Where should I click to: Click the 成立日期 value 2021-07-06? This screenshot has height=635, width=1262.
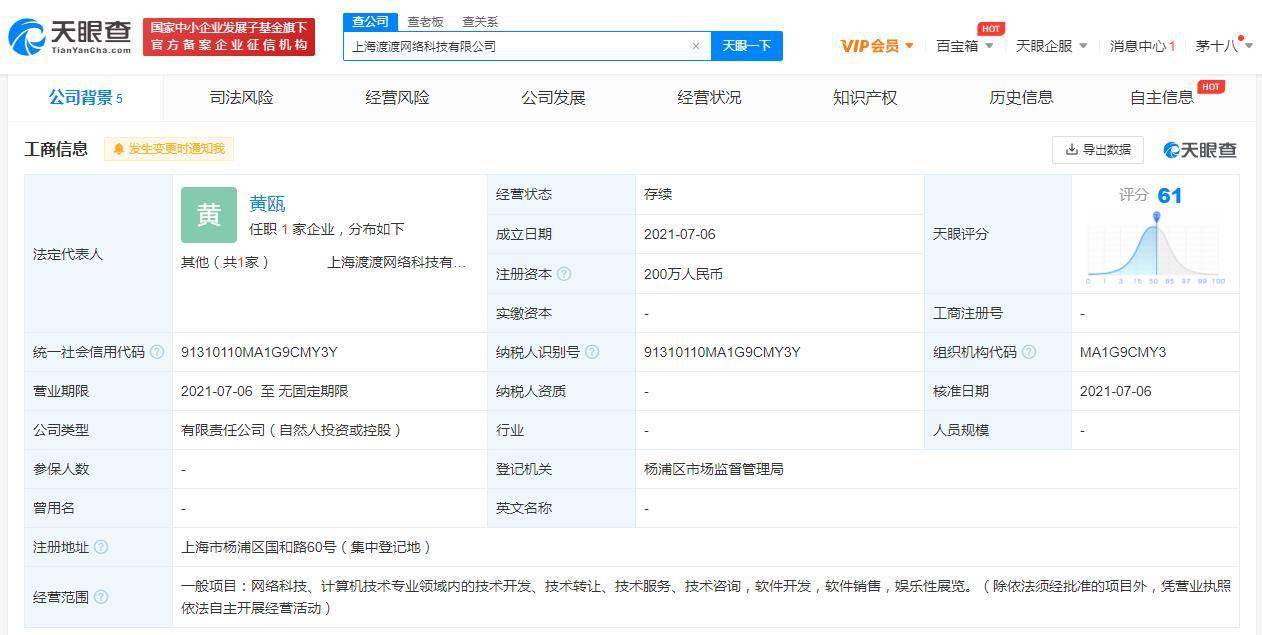(x=680, y=234)
